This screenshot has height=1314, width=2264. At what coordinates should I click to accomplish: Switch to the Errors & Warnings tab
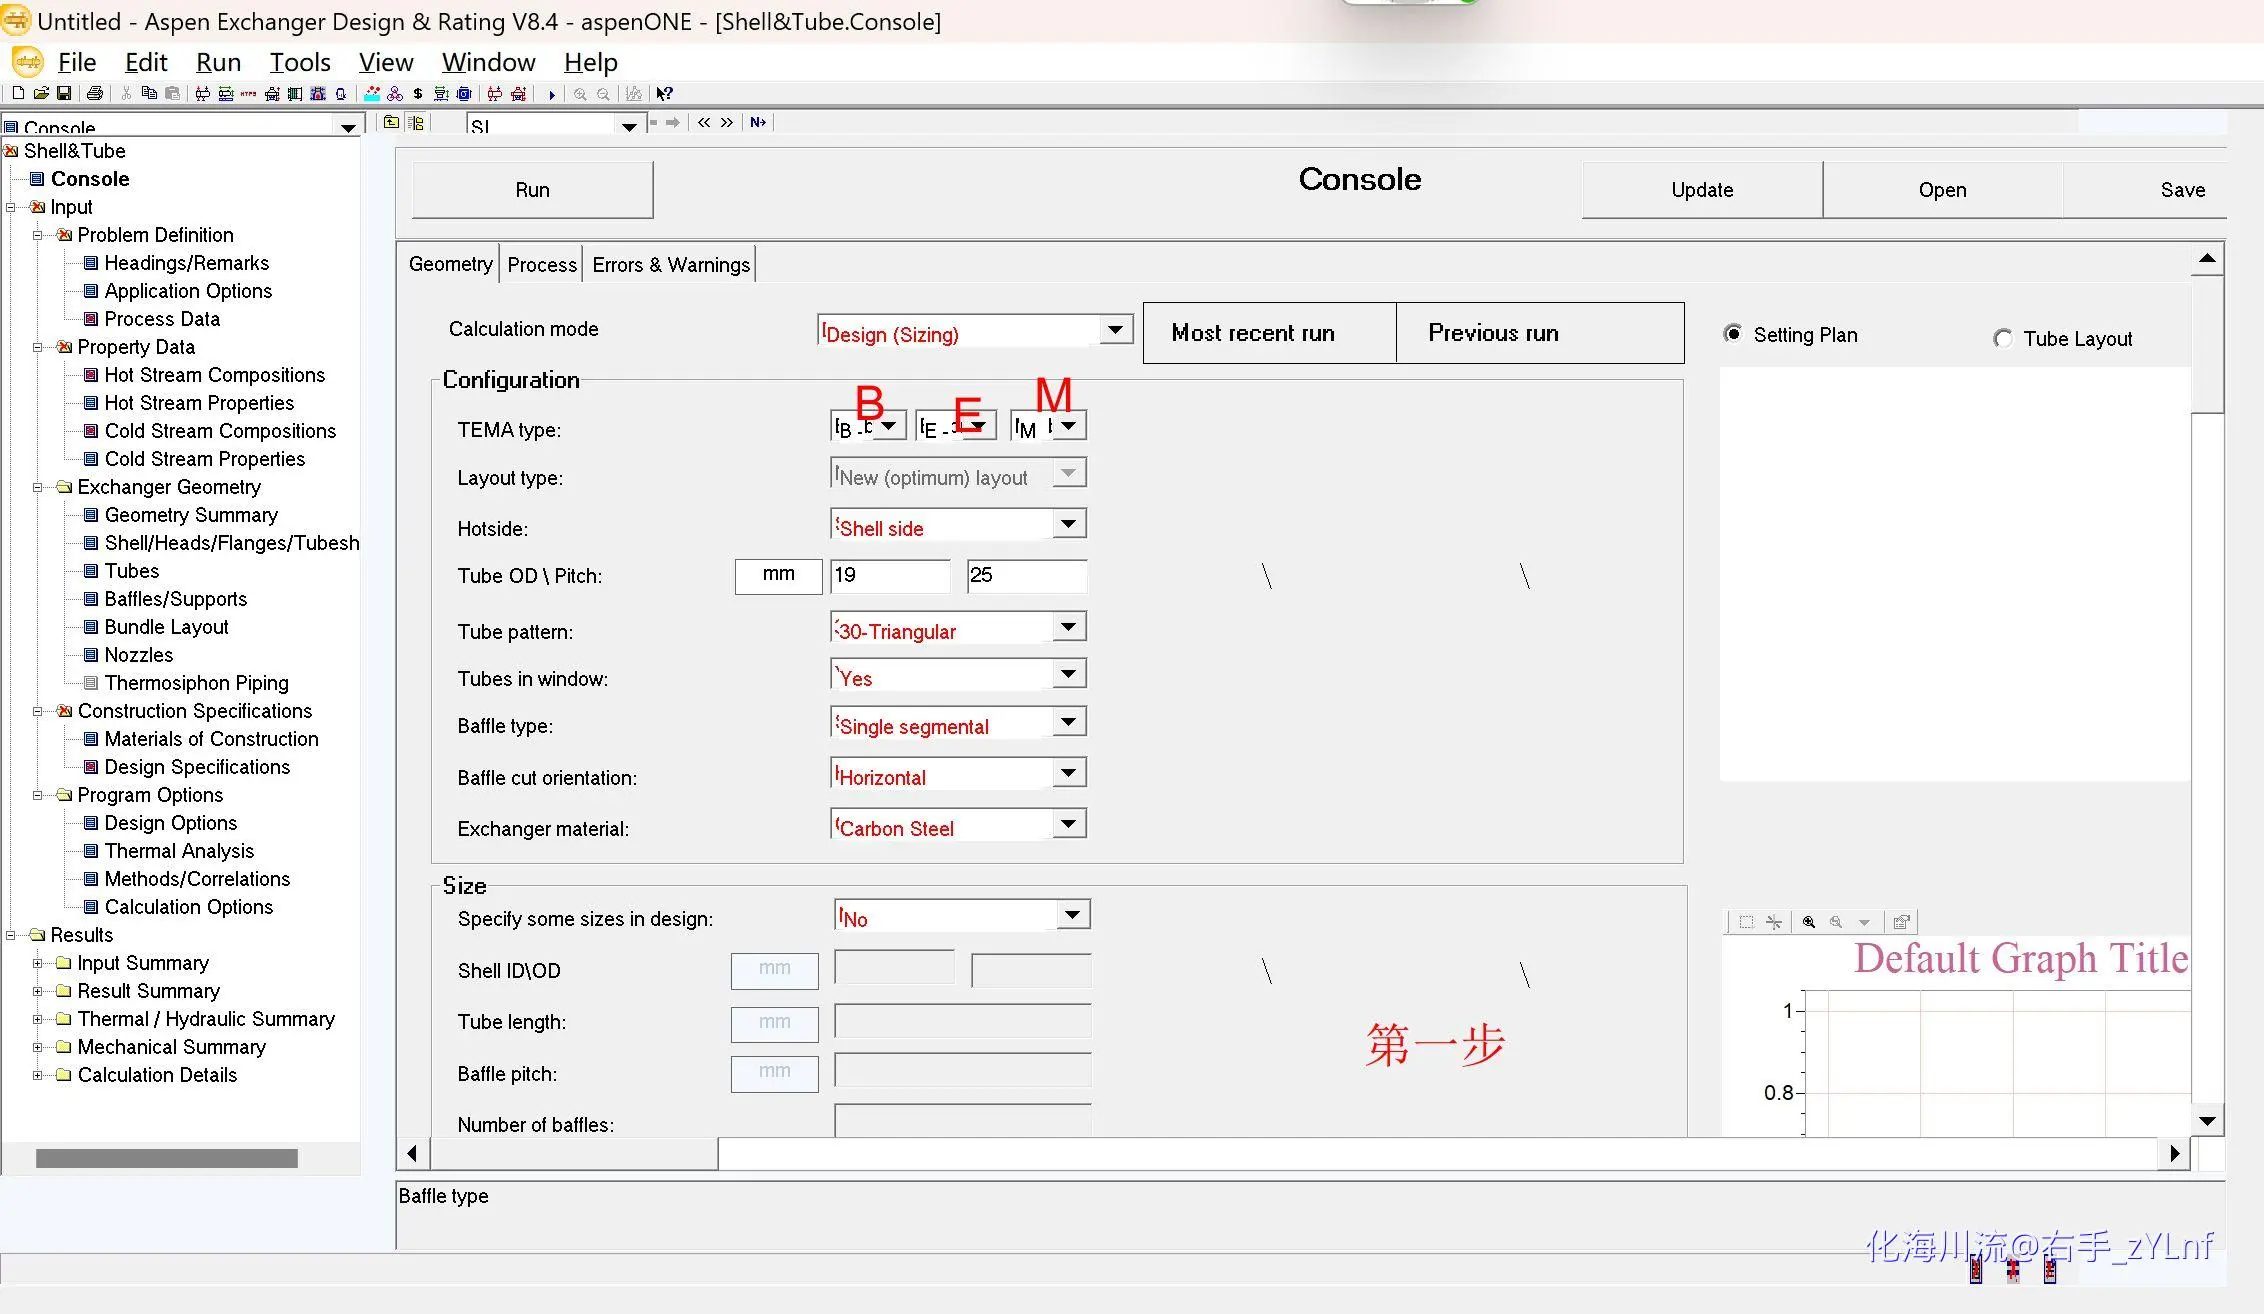[671, 265]
